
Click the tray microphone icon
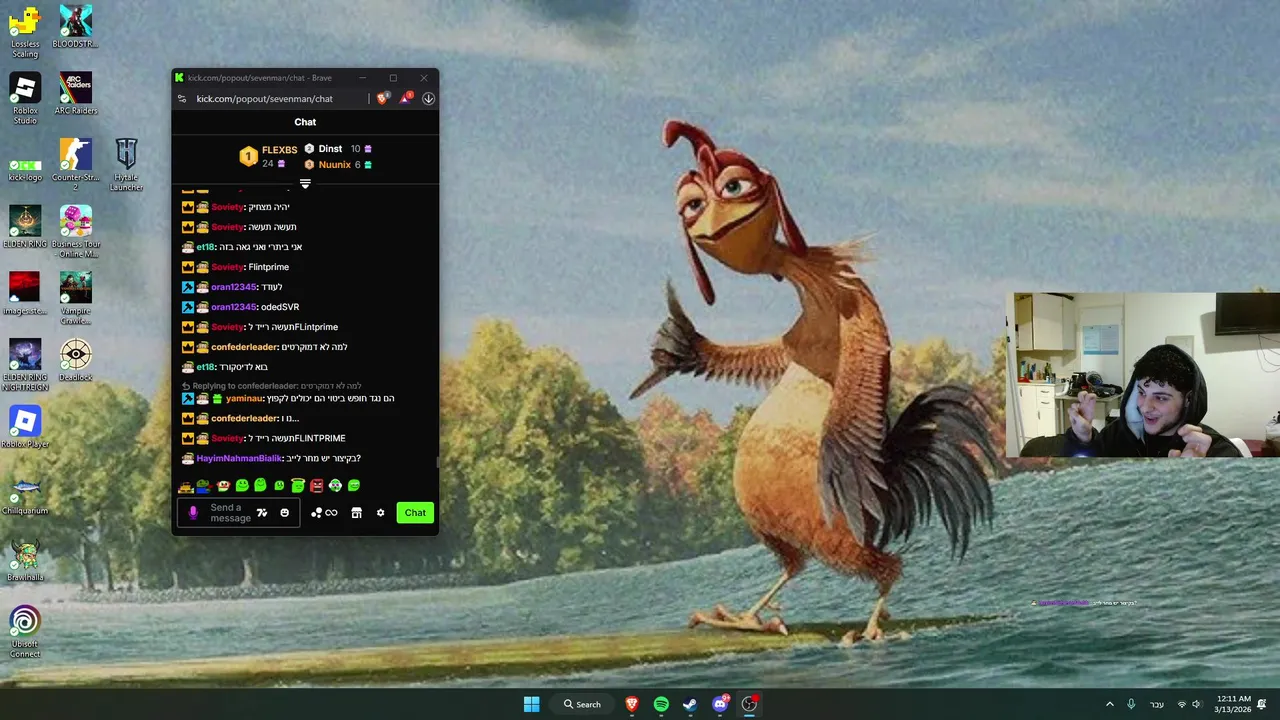(x=1131, y=704)
